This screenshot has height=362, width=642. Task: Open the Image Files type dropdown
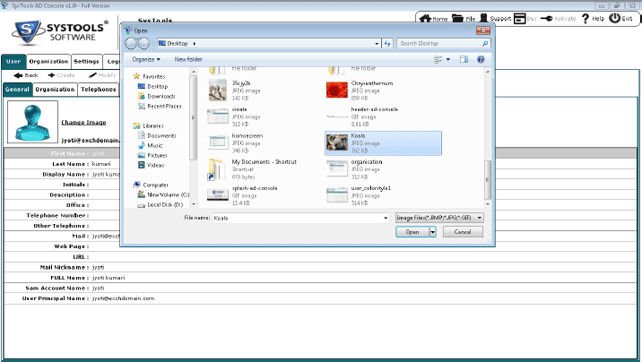[x=439, y=218]
